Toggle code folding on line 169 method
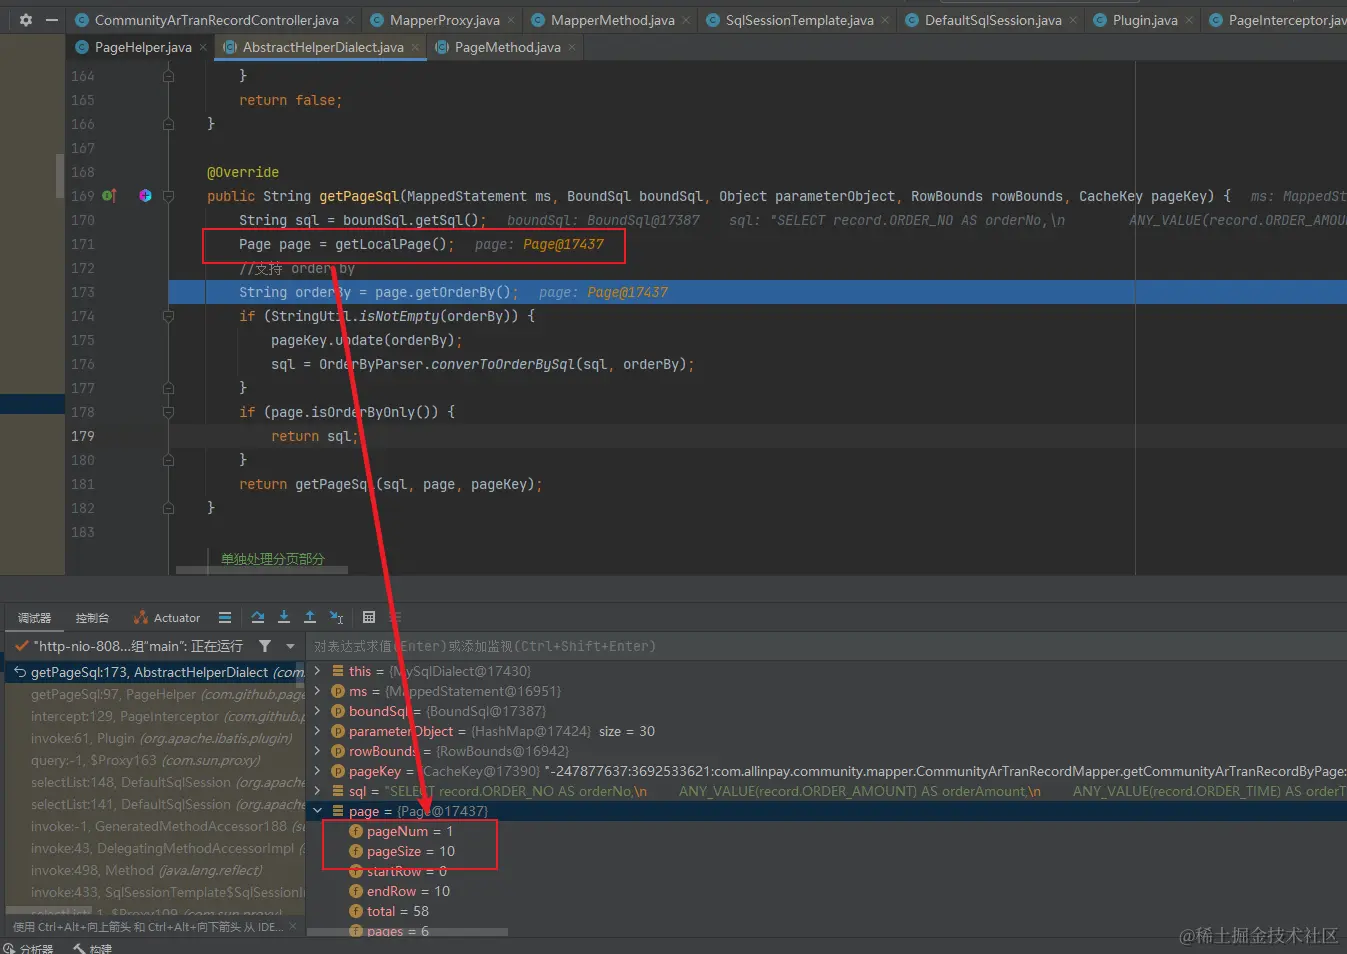1347x954 pixels. [168, 196]
